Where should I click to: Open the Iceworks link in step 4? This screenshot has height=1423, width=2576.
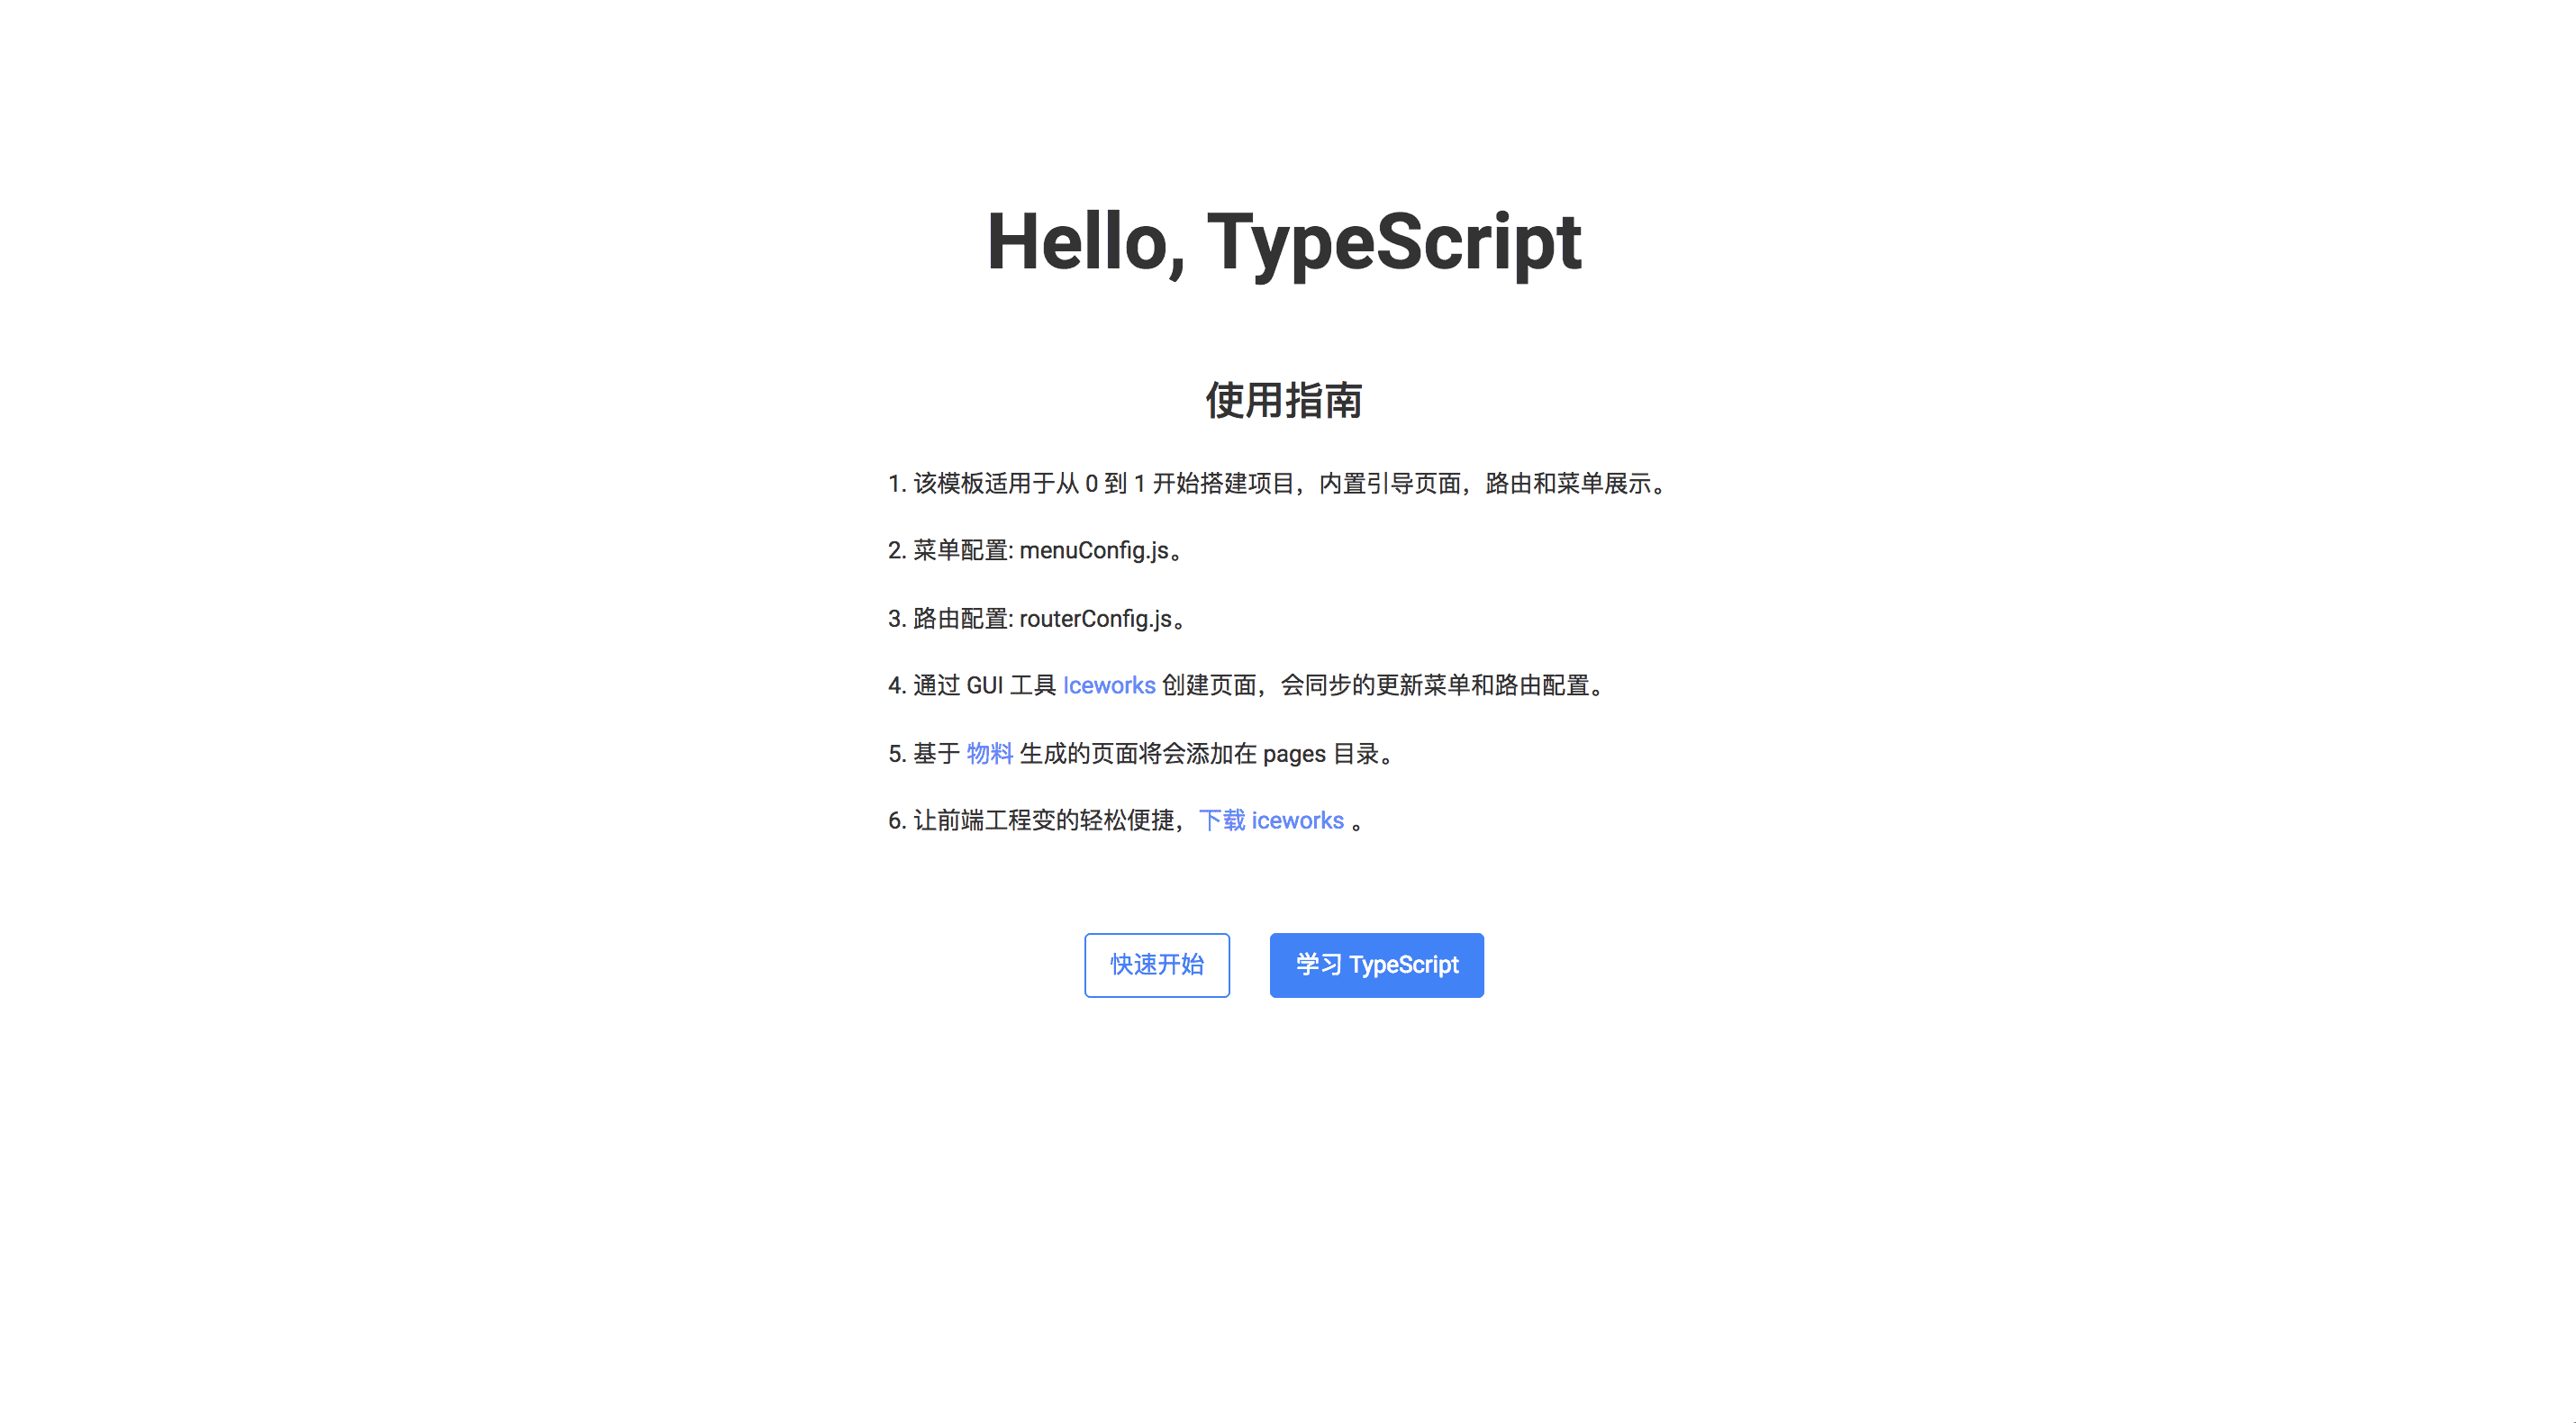[x=1108, y=686]
